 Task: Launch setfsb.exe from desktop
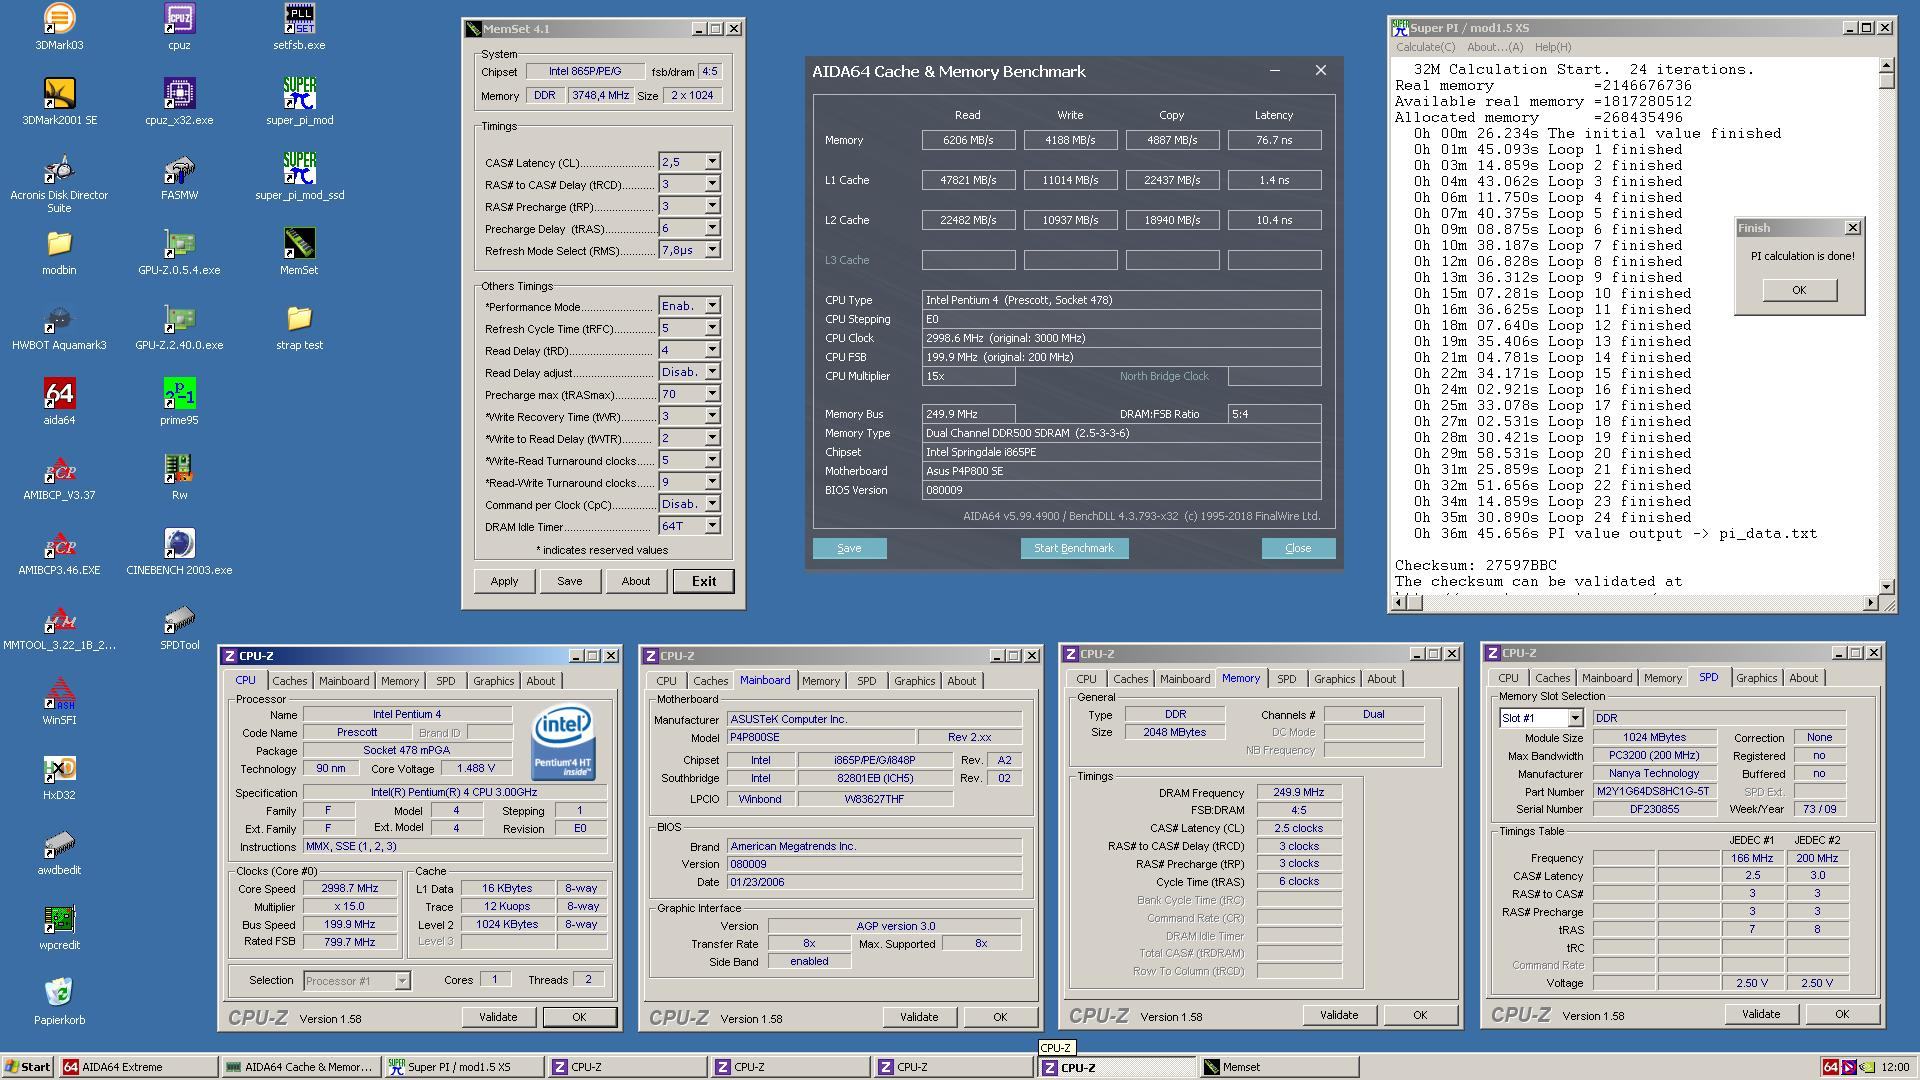(x=299, y=26)
